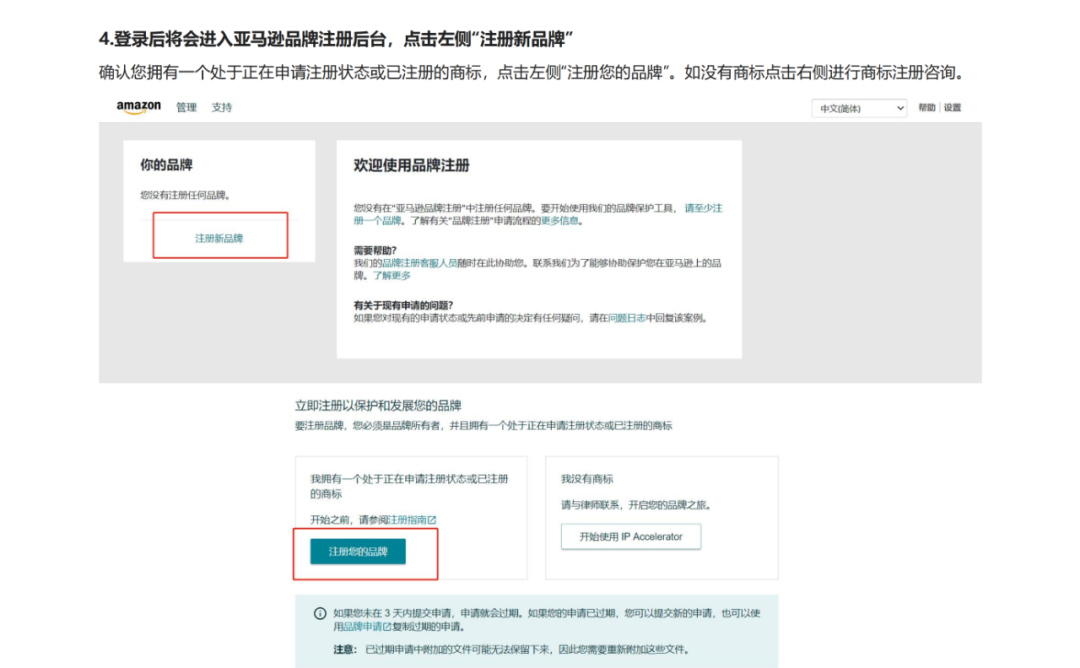Click the 请与律师联系，开启您的品牌之旅。 text
The height and width of the screenshot is (668, 1080).
(x=636, y=505)
